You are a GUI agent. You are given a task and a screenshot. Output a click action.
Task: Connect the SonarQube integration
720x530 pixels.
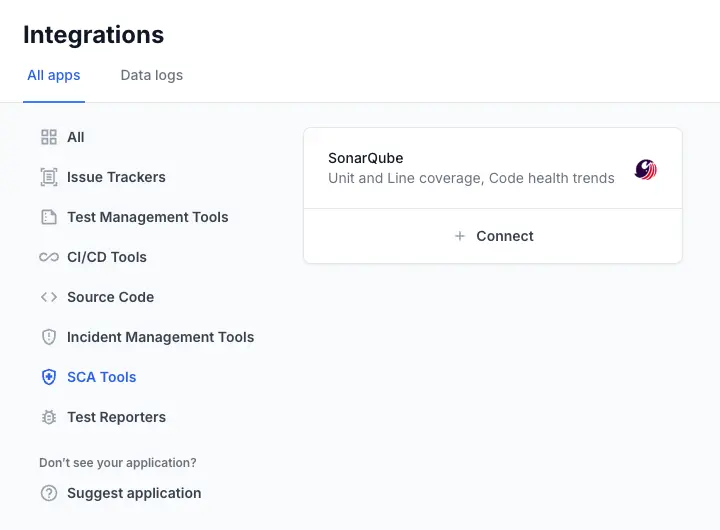click(x=493, y=236)
